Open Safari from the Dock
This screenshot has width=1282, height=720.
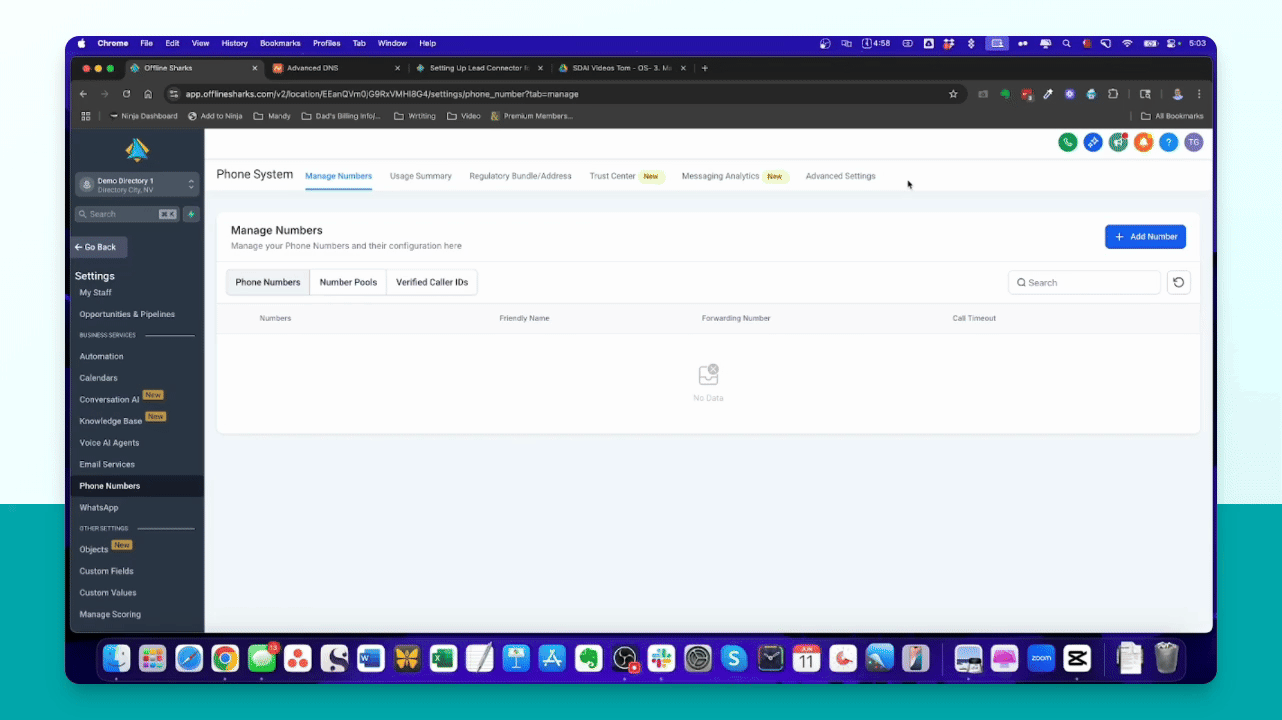point(189,658)
